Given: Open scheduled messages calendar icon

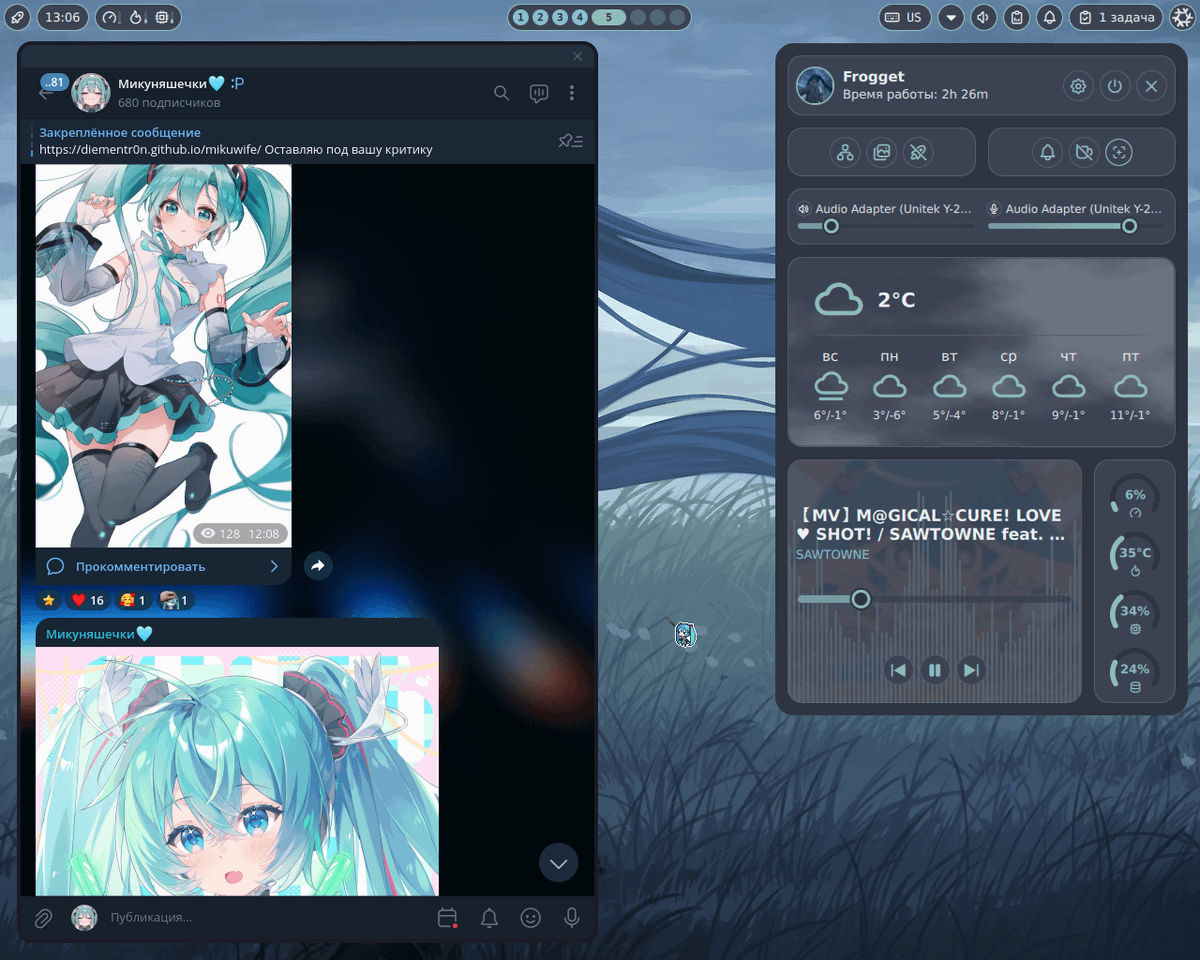Looking at the screenshot, I should (447, 918).
